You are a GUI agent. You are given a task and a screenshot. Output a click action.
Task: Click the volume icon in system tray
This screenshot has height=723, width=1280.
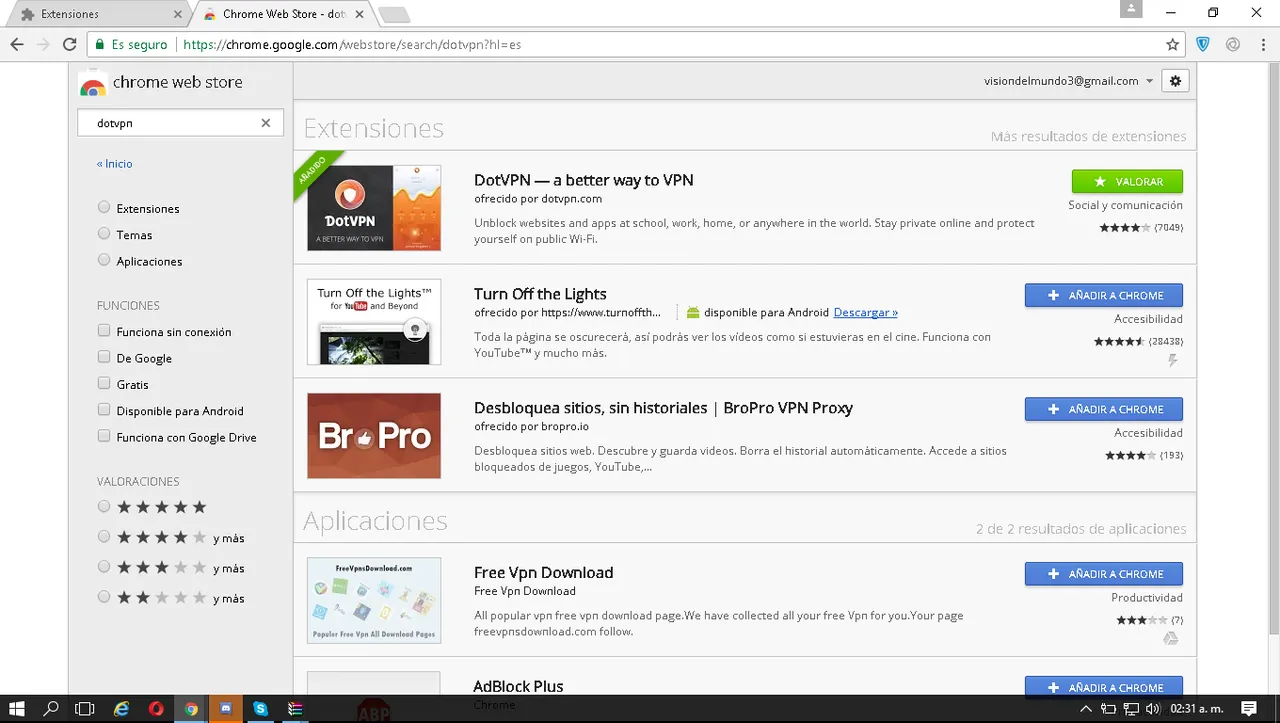coord(1152,709)
